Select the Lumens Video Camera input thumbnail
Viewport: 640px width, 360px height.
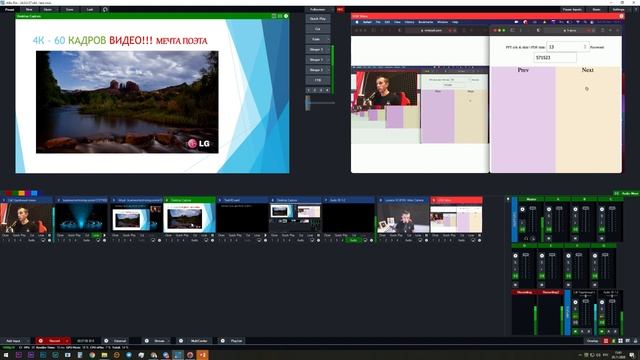click(x=403, y=218)
